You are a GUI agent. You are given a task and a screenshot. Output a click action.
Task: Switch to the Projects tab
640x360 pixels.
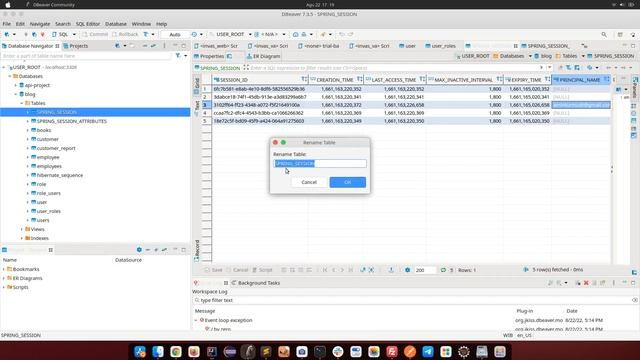pos(76,46)
